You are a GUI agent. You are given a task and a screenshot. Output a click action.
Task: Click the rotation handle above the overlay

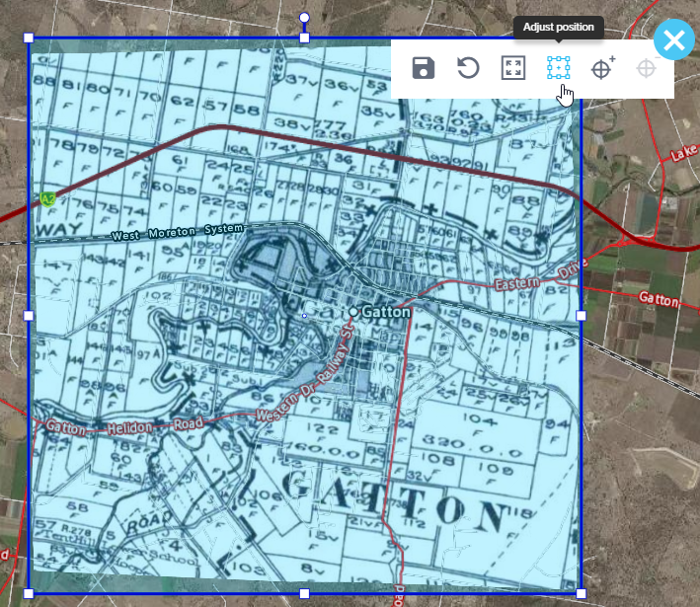pos(305,18)
